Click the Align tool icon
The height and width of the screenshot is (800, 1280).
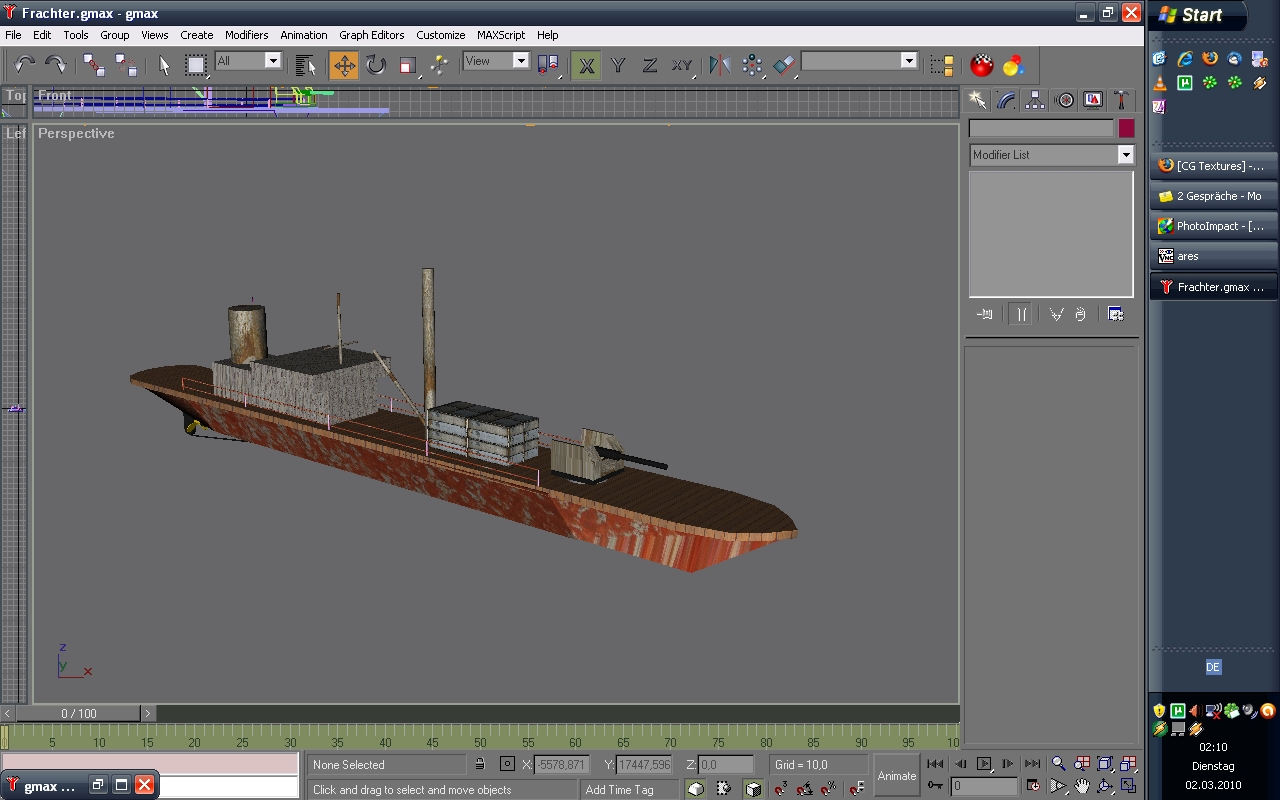click(784, 66)
